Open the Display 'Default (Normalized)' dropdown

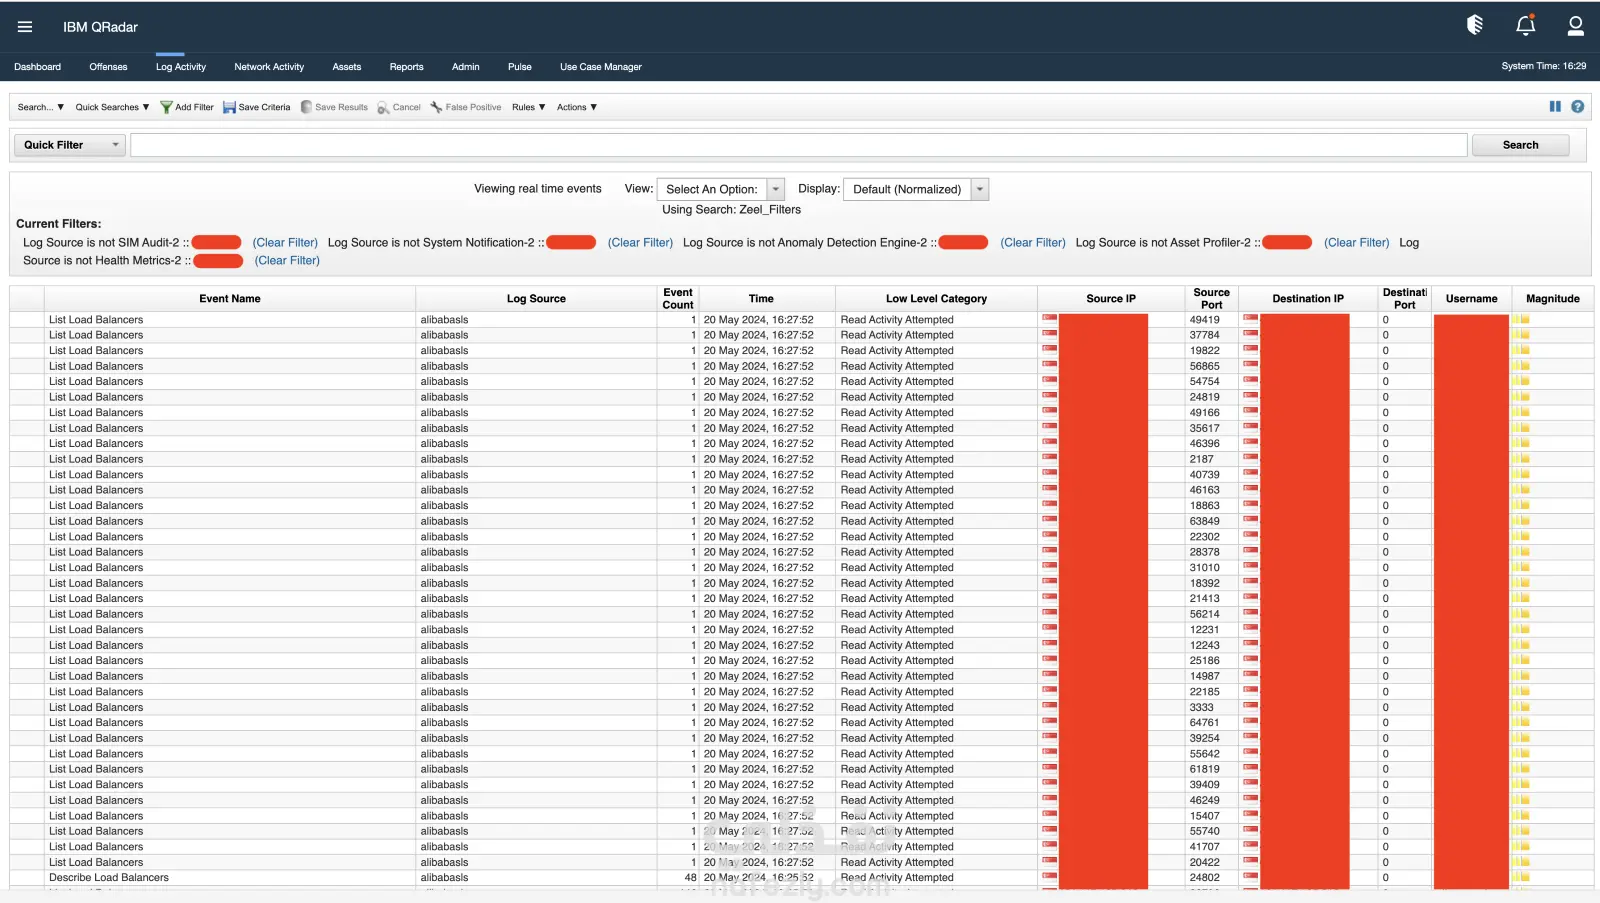coord(915,189)
